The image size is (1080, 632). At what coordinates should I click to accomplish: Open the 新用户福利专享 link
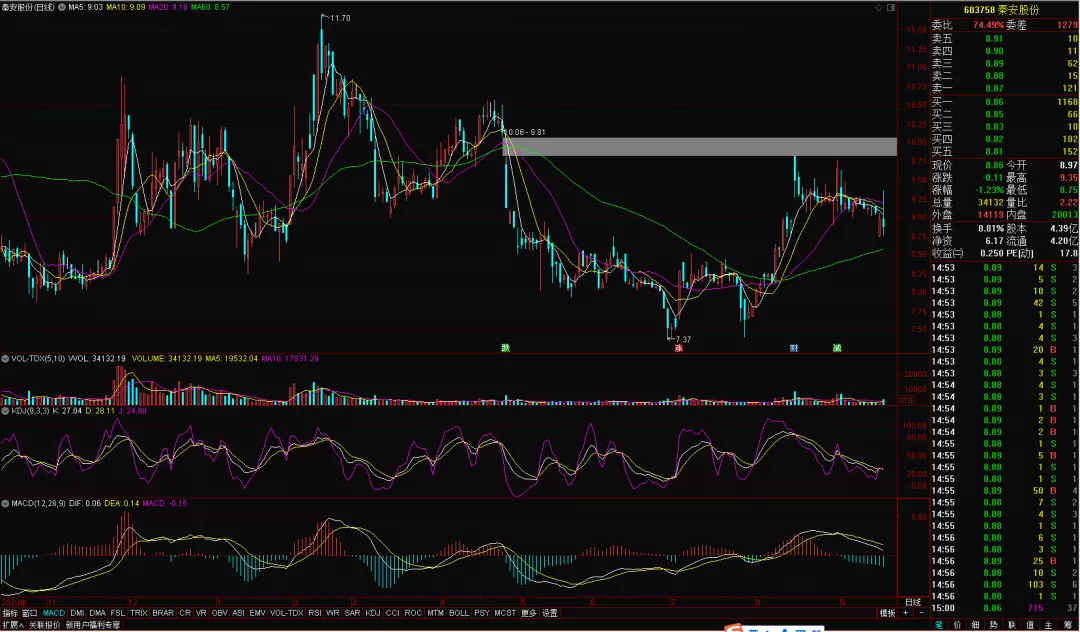[x=93, y=625]
